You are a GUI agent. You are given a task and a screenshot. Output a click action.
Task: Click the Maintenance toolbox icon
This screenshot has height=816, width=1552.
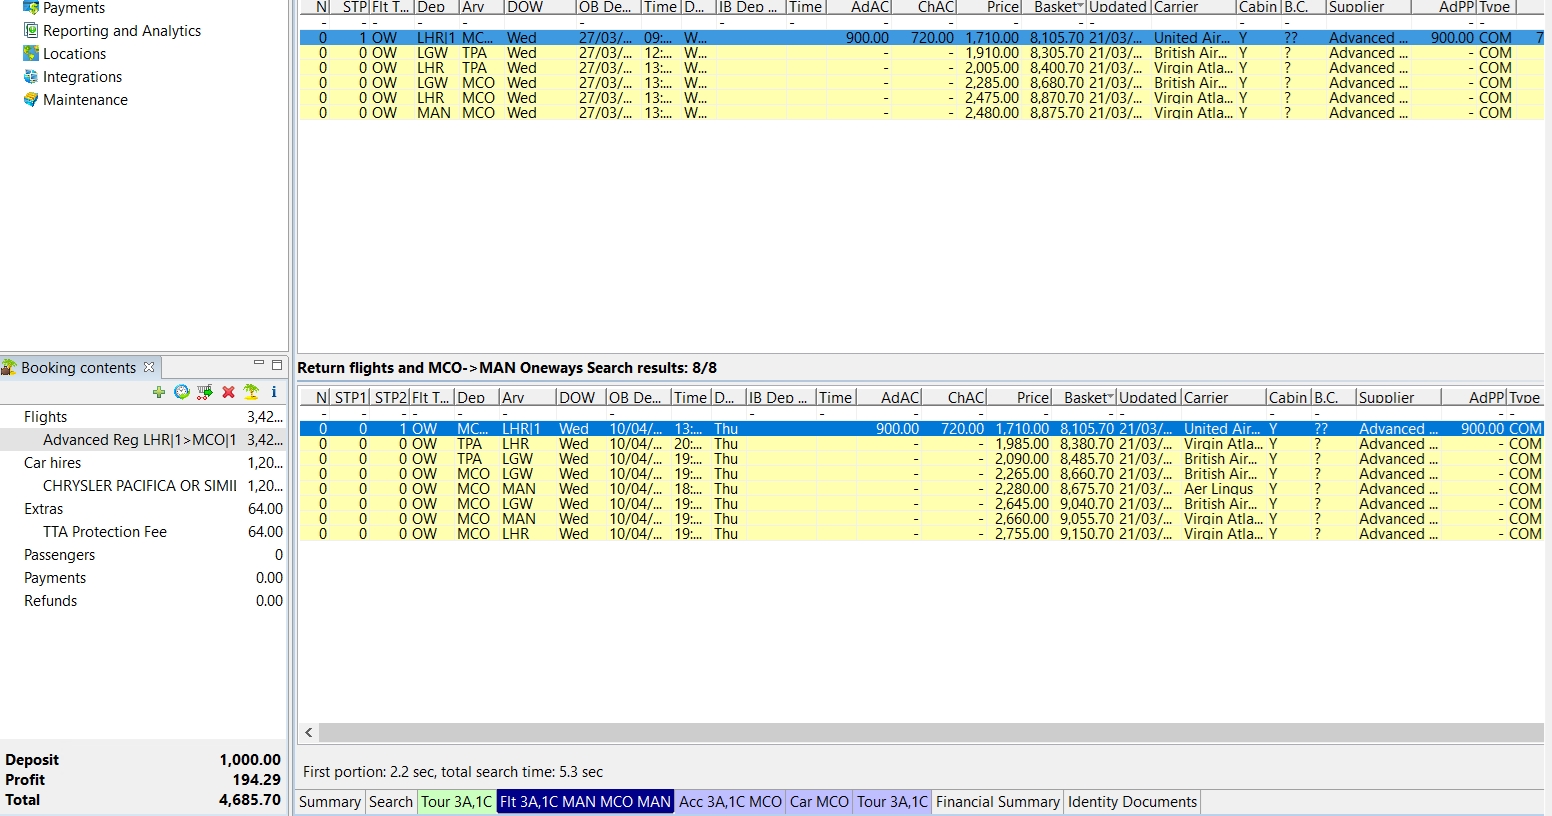31,99
